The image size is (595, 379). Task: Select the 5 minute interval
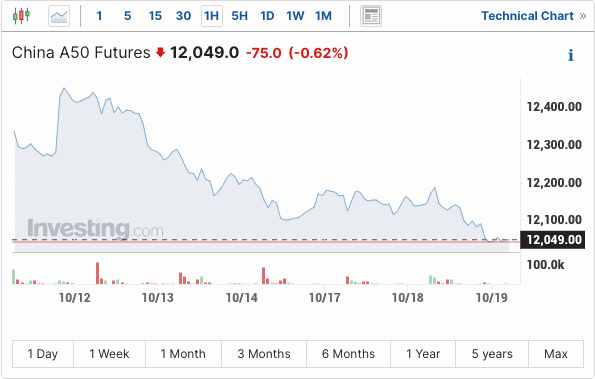pyautogui.click(x=128, y=16)
